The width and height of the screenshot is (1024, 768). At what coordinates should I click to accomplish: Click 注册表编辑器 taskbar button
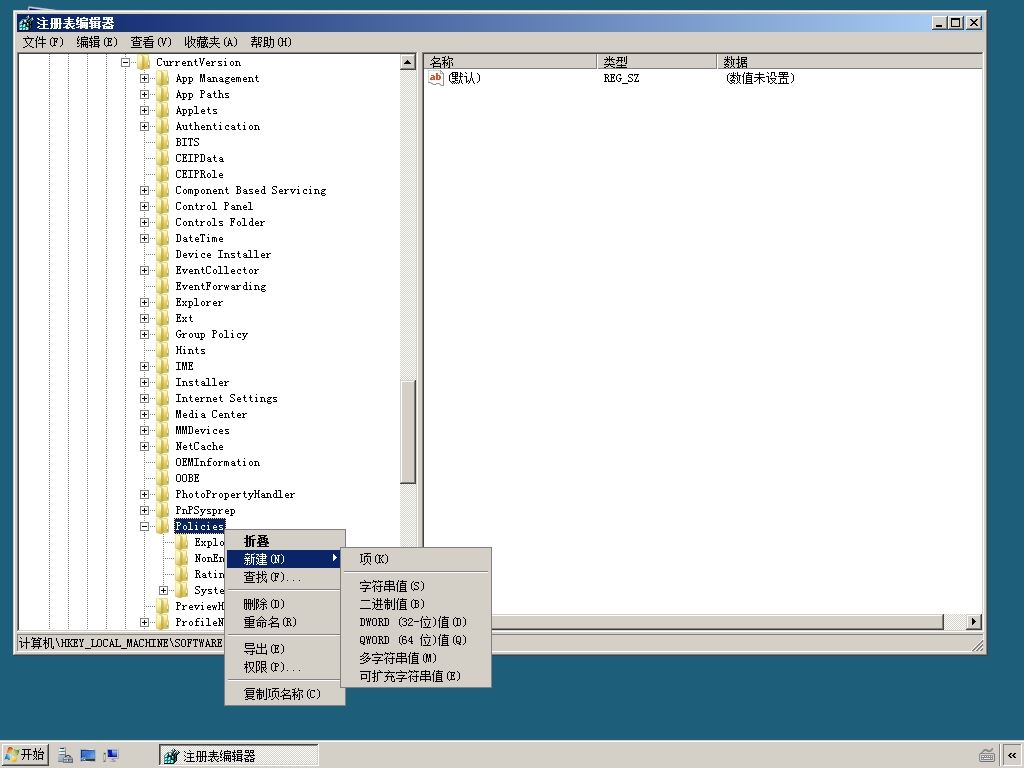pos(238,756)
